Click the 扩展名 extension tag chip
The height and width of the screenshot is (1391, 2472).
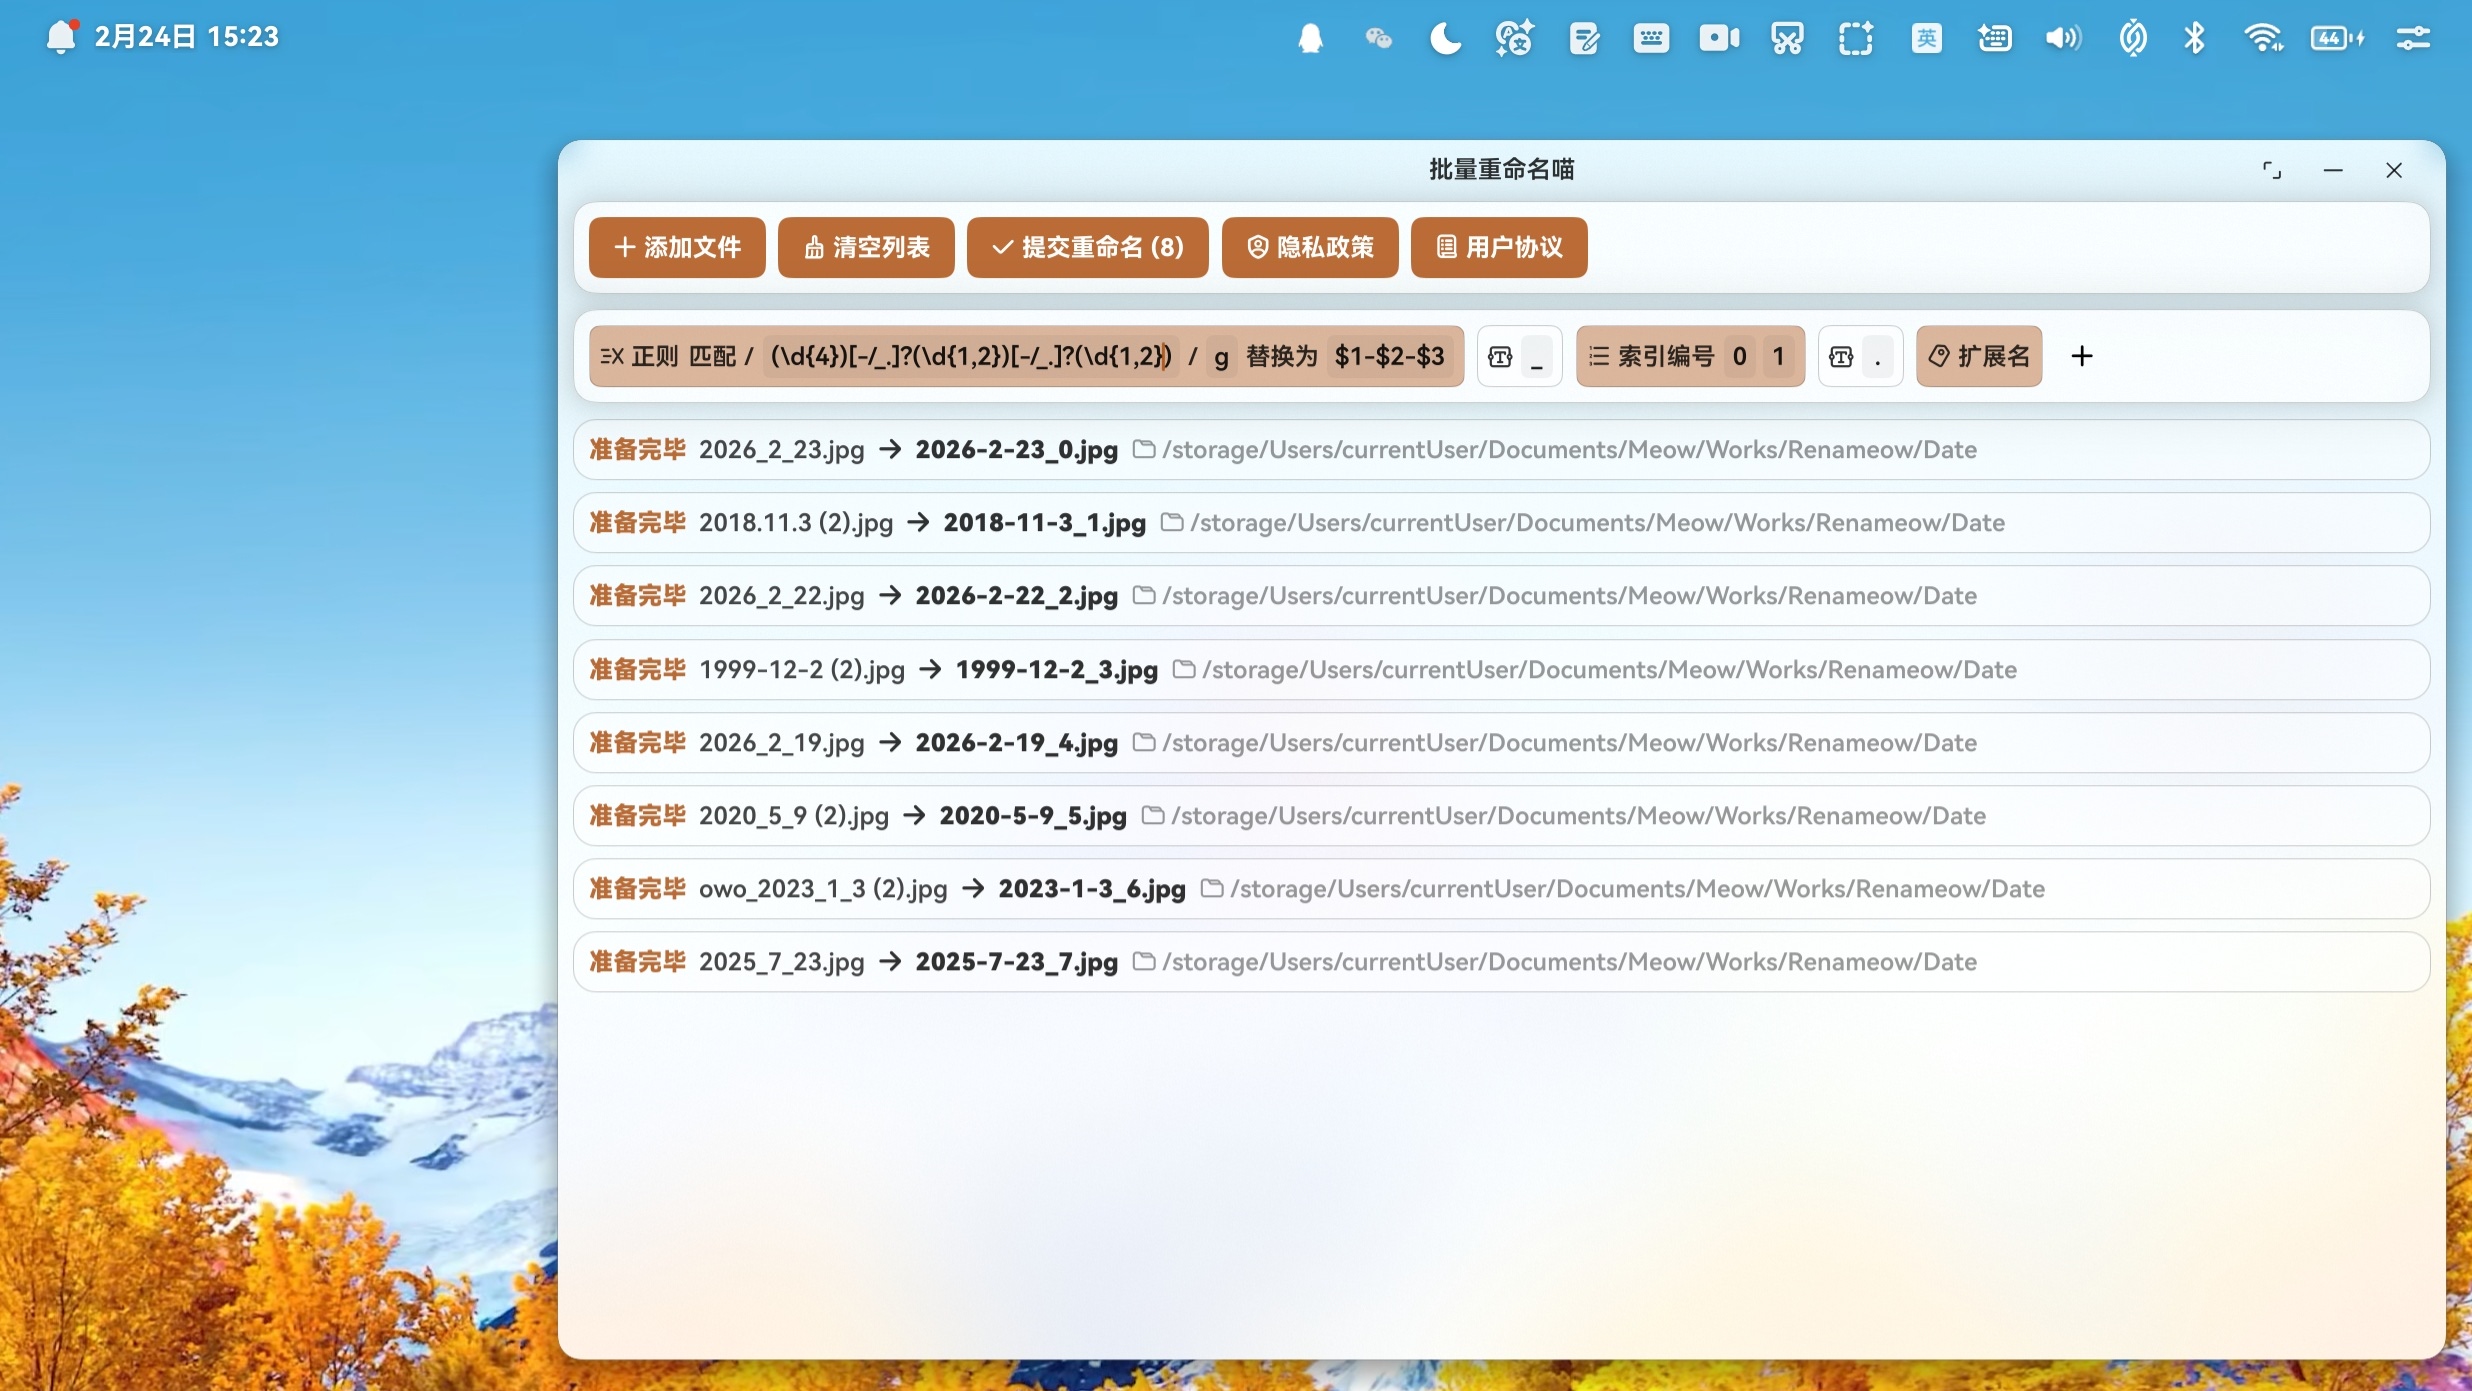1979,356
